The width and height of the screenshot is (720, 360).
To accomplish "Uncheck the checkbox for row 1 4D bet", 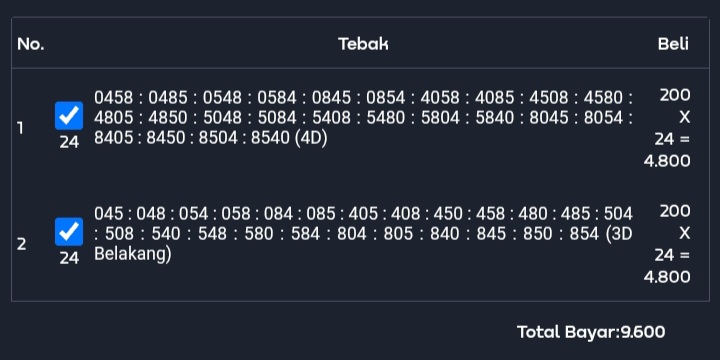I will click(69, 116).
